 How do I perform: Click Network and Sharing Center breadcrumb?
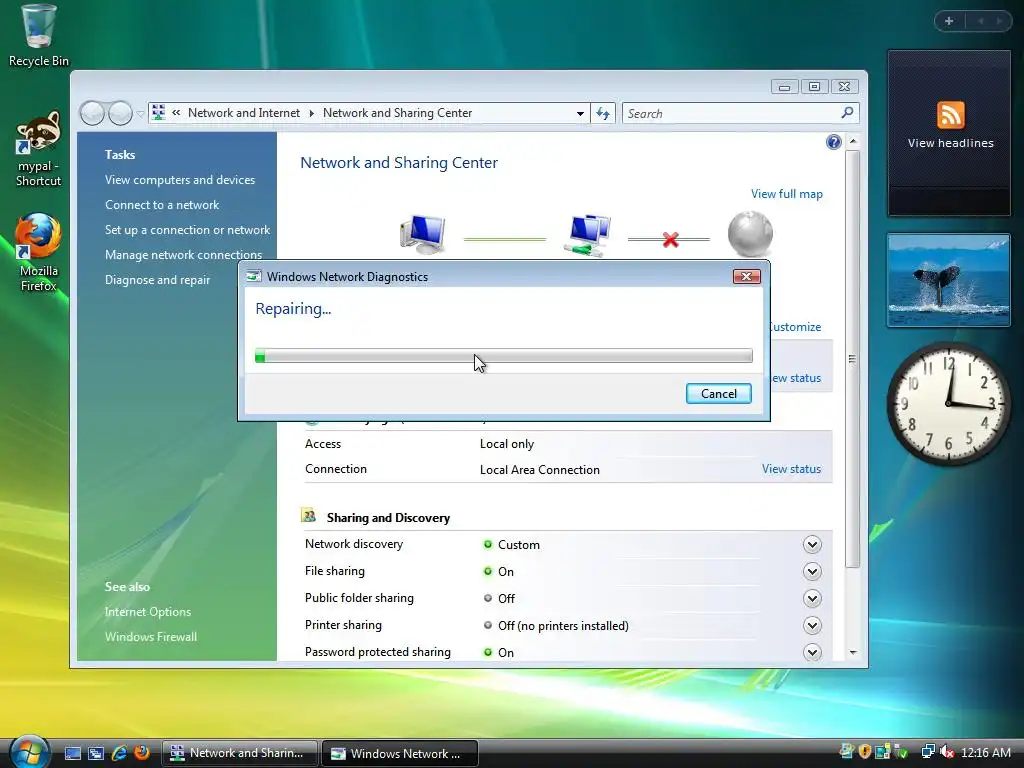[397, 113]
